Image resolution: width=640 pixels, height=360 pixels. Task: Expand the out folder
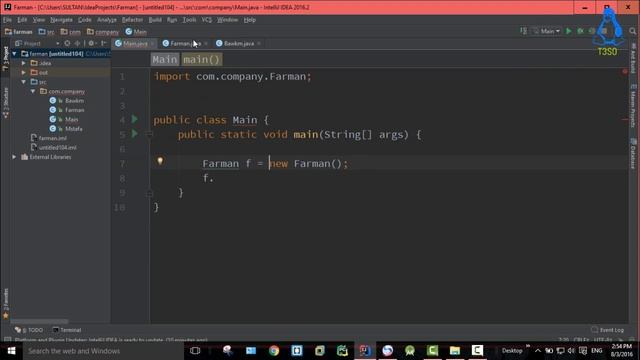point(24,73)
